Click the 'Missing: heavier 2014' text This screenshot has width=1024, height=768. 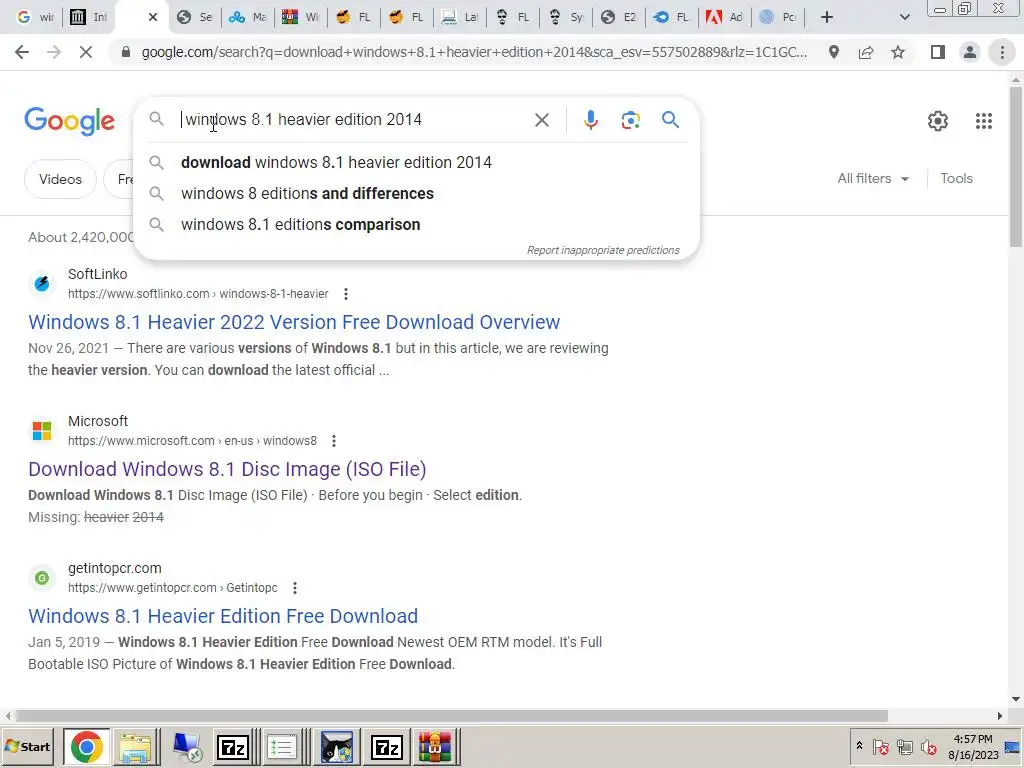tap(96, 517)
